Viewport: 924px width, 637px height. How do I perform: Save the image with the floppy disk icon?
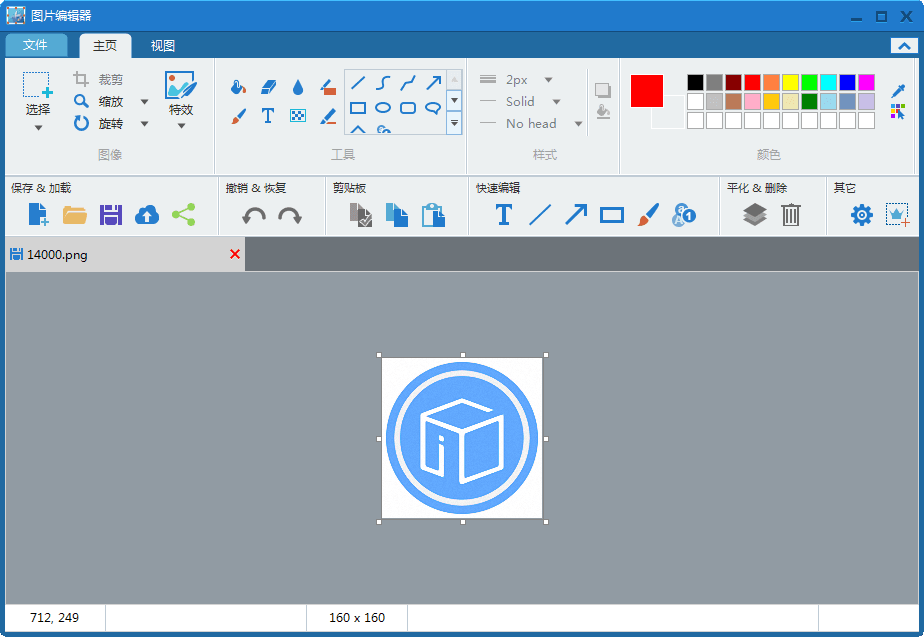pos(111,215)
